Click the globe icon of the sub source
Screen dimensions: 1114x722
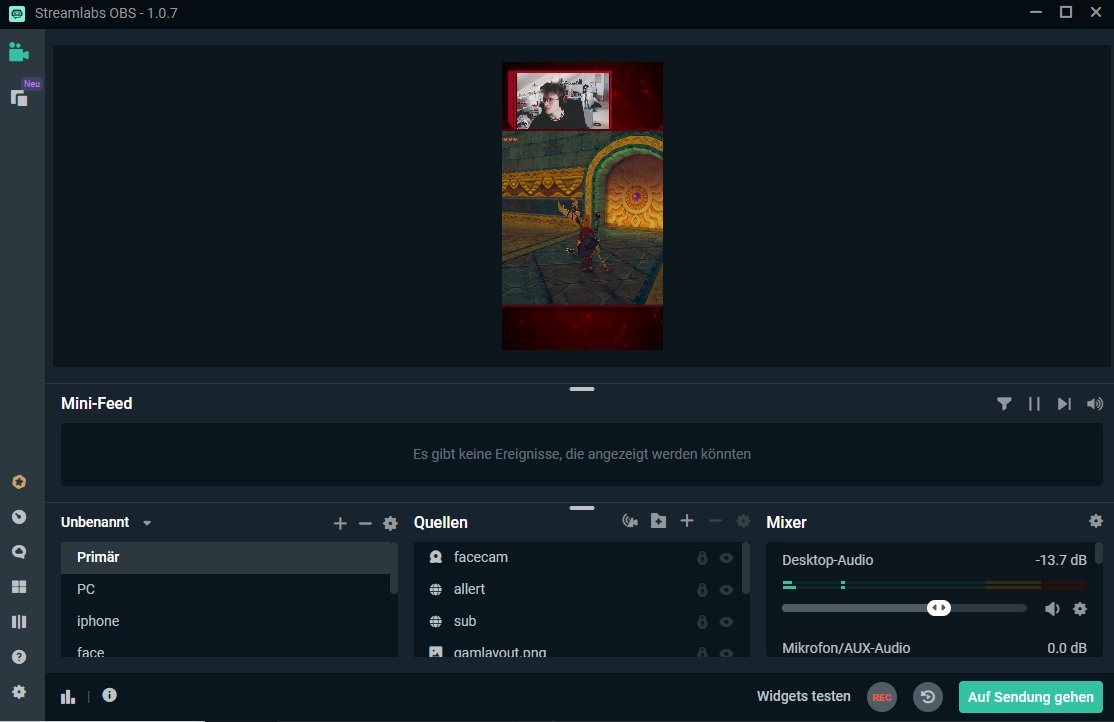[436, 621]
